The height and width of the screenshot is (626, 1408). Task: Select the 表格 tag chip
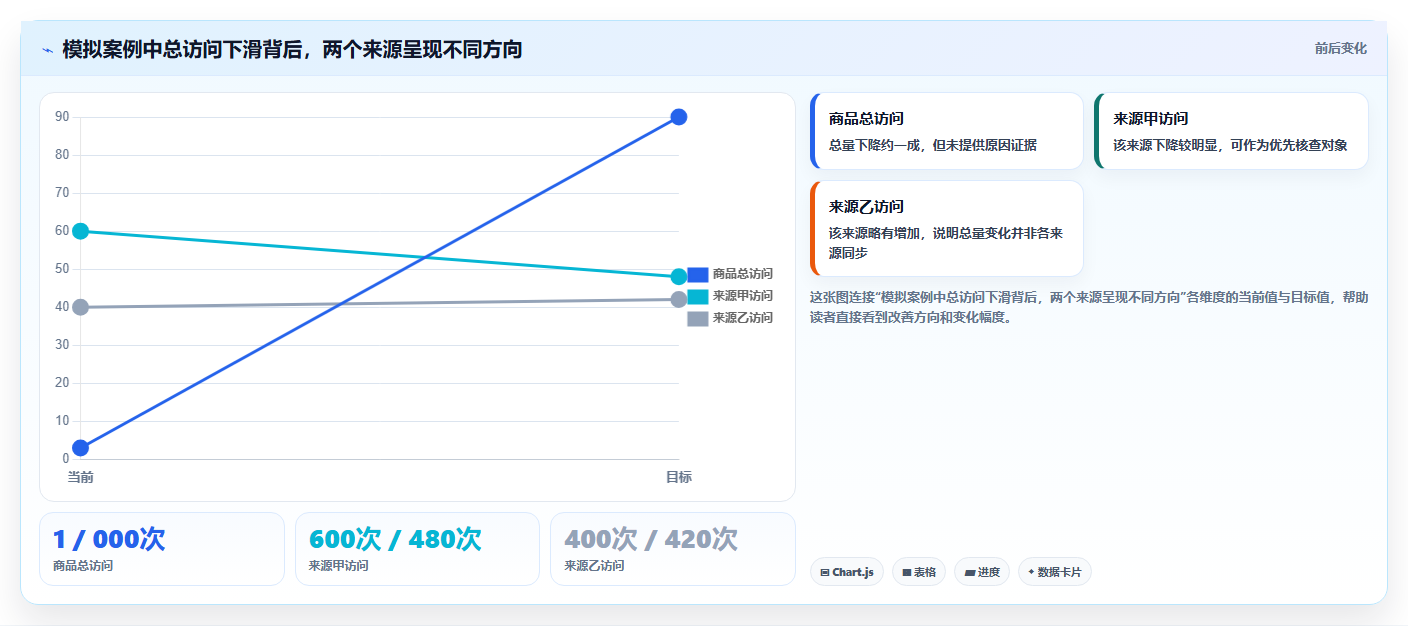(919, 572)
